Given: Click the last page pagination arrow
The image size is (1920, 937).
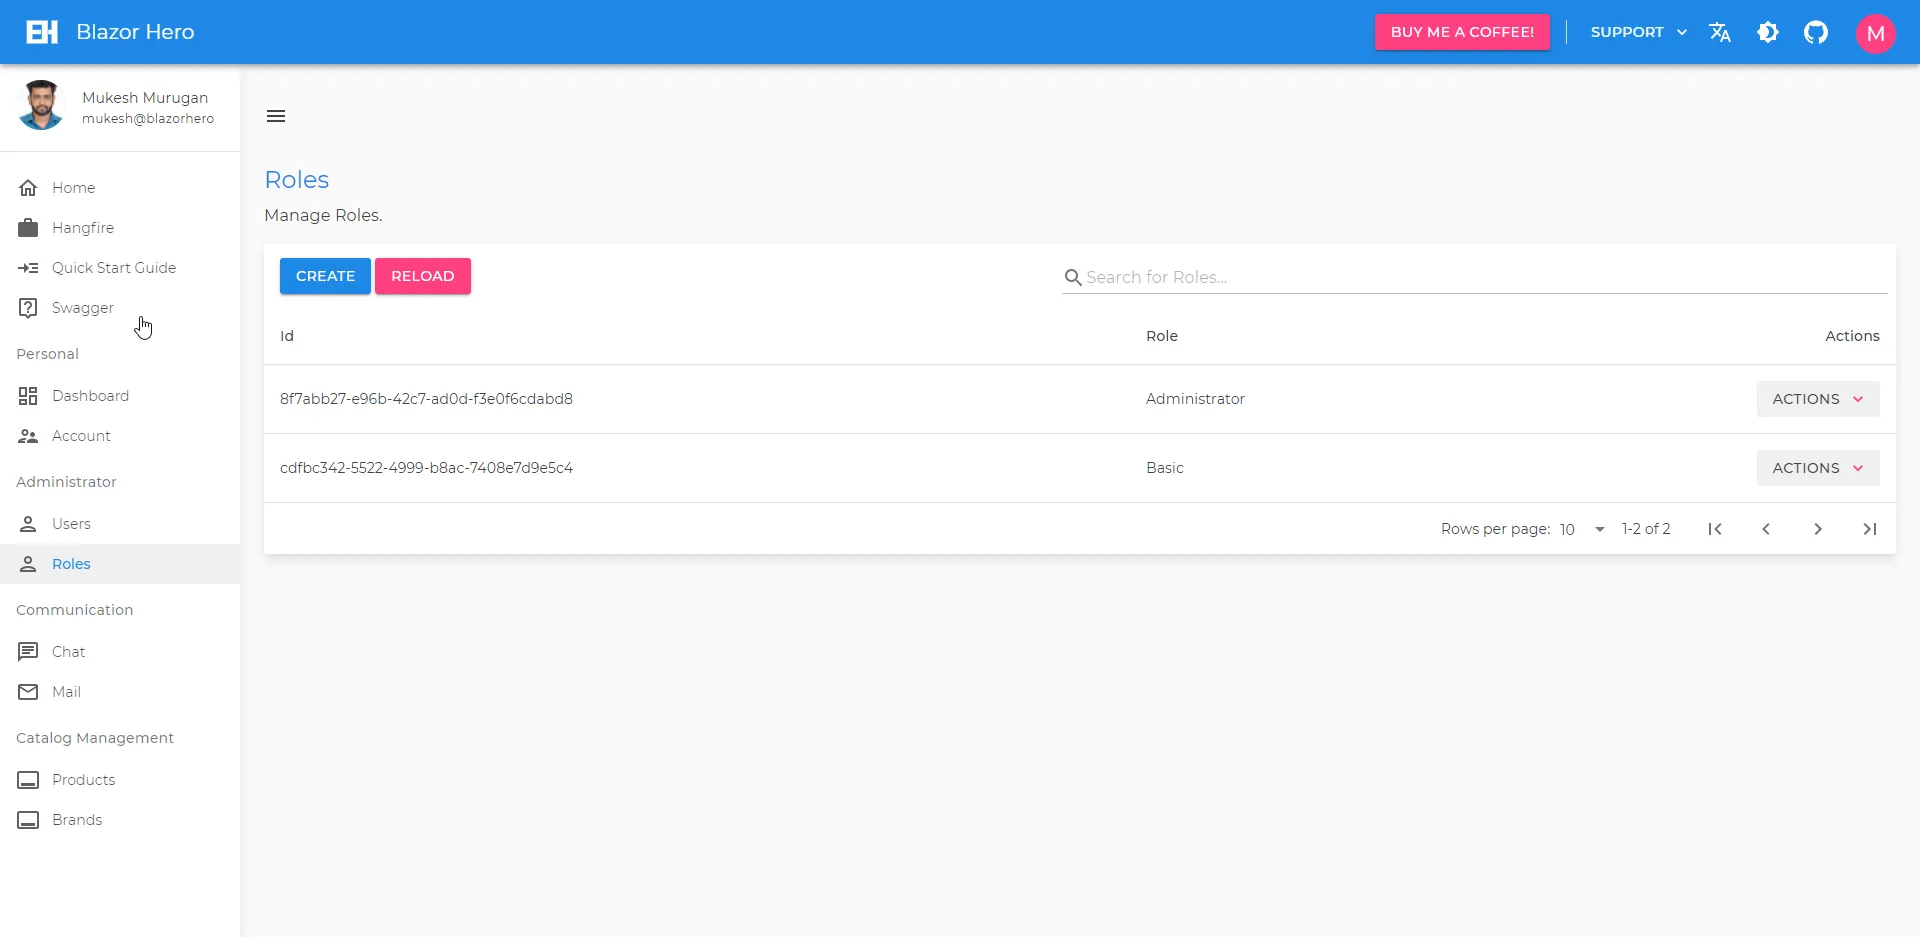Looking at the screenshot, I should [x=1869, y=529].
